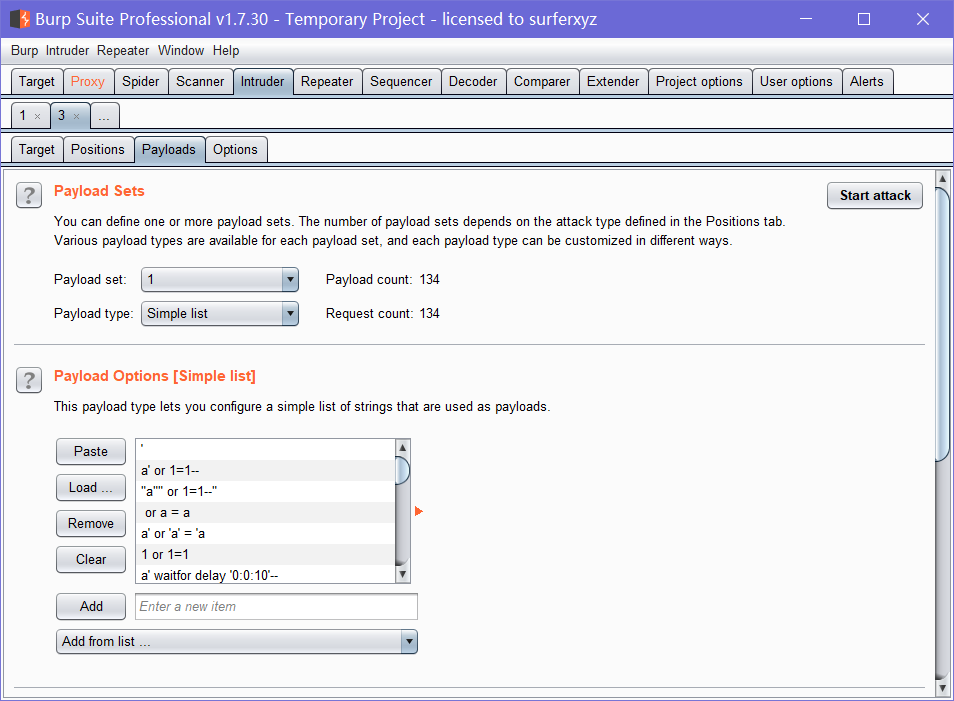Select payload row "a"" or 1=1--"

point(266,491)
